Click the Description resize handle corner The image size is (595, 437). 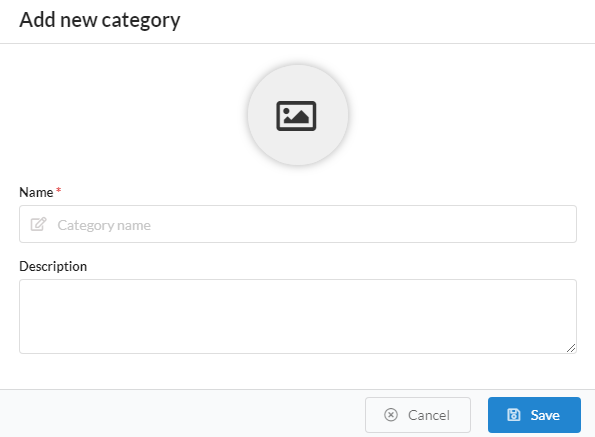[x=571, y=348]
